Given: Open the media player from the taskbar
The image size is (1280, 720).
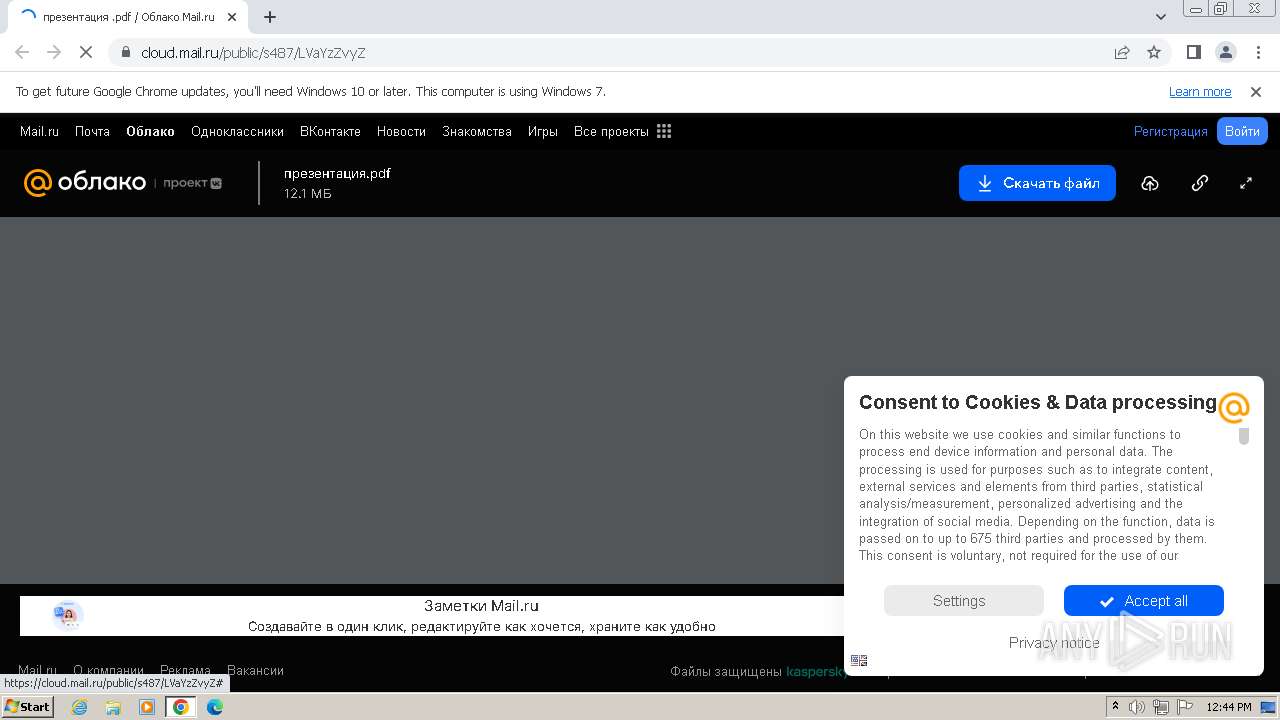Looking at the screenshot, I should [147, 707].
